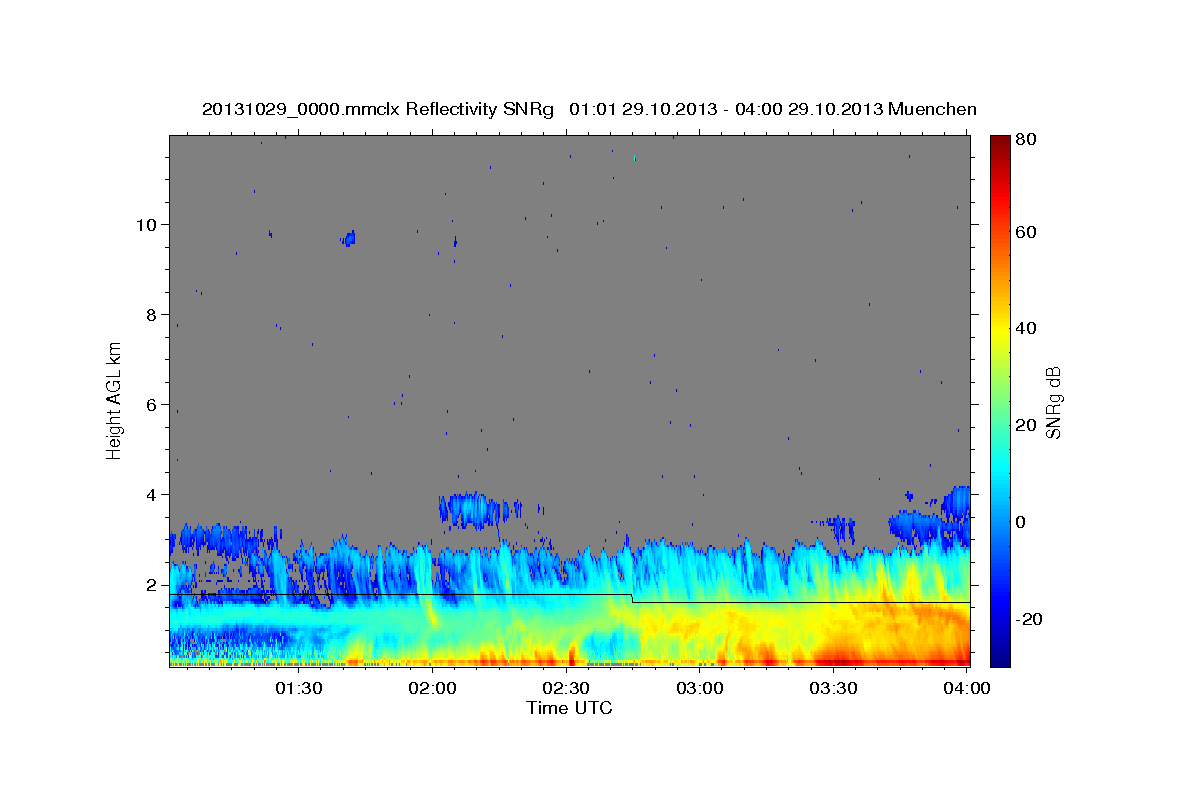Click the colorbar value 60

pos(1025,232)
